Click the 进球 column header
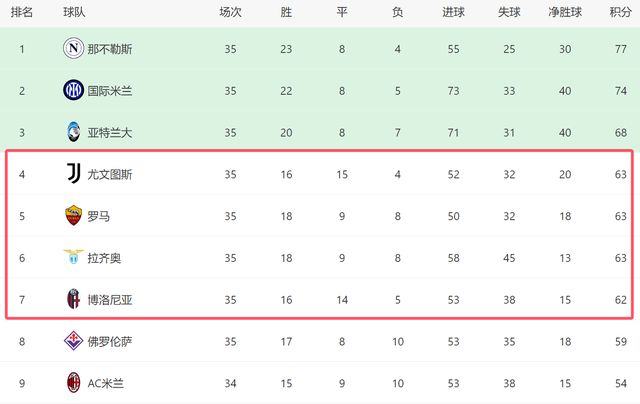The image size is (640, 404). tap(454, 12)
